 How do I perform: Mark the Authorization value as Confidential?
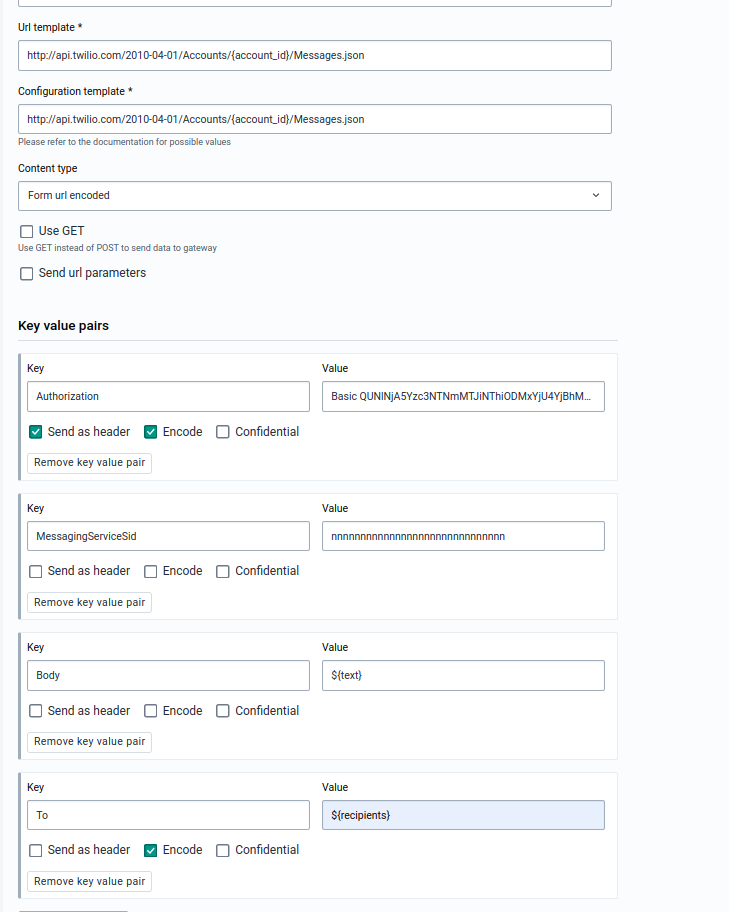click(223, 432)
